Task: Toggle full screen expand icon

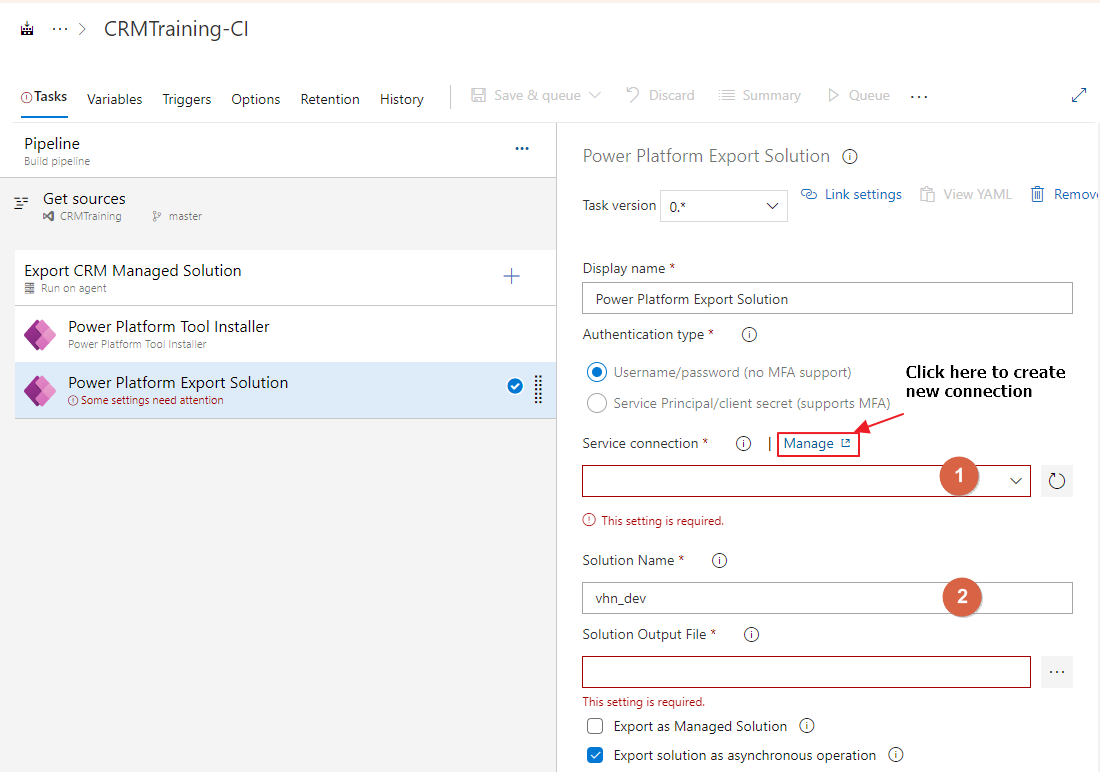Action: click(1079, 95)
